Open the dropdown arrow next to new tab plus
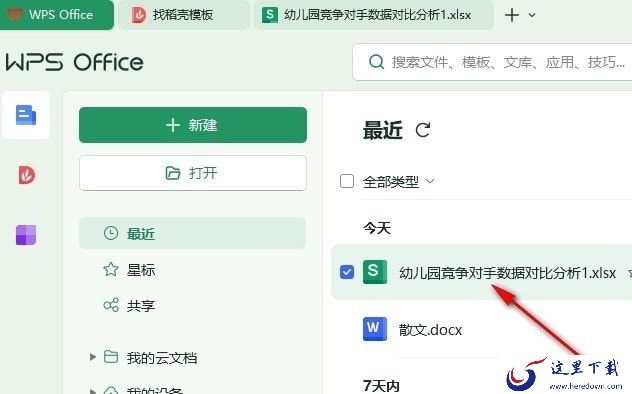Viewport: 632px width, 394px height. [532, 15]
